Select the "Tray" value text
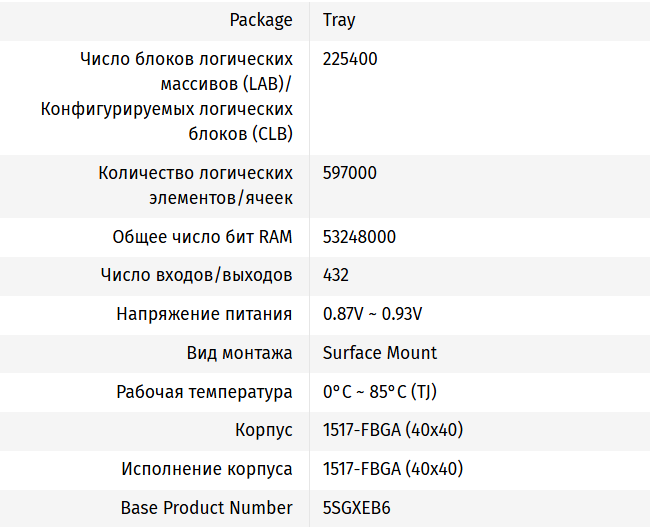The image size is (650, 527). (339, 20)
